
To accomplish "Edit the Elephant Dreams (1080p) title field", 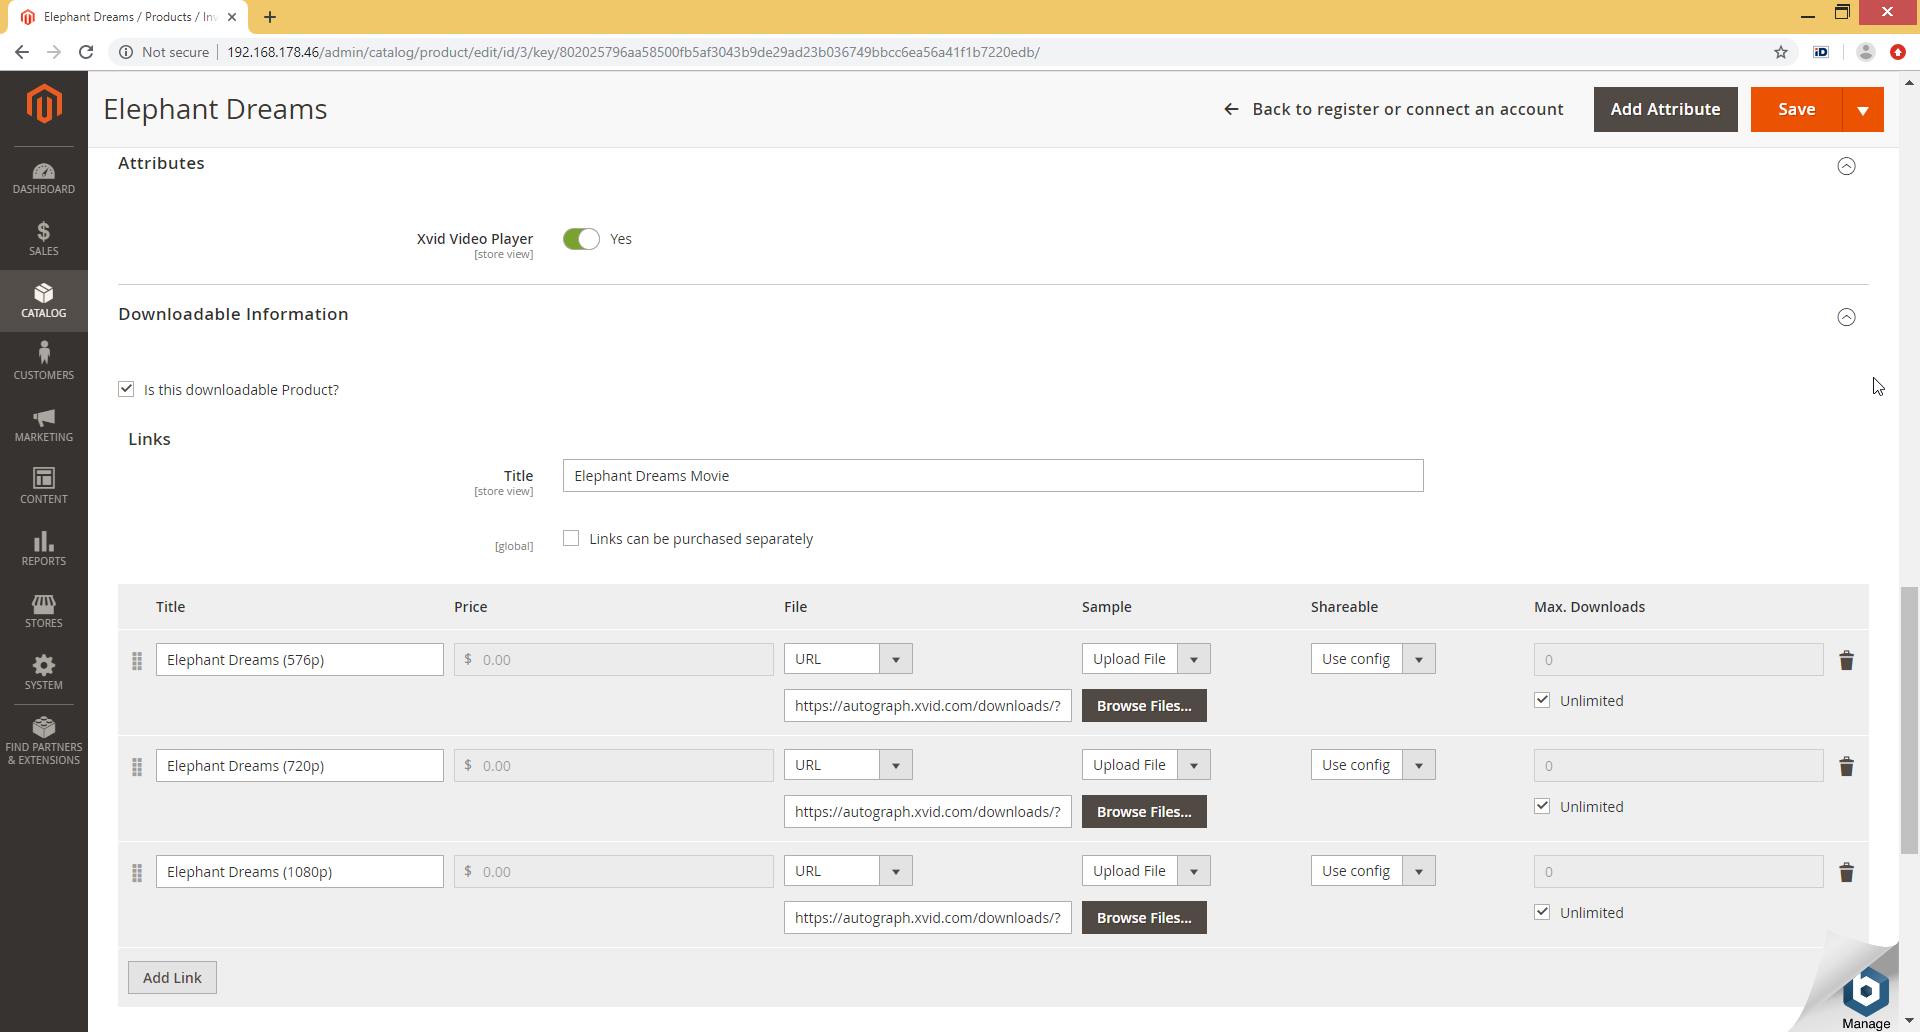I will point(299,872).
